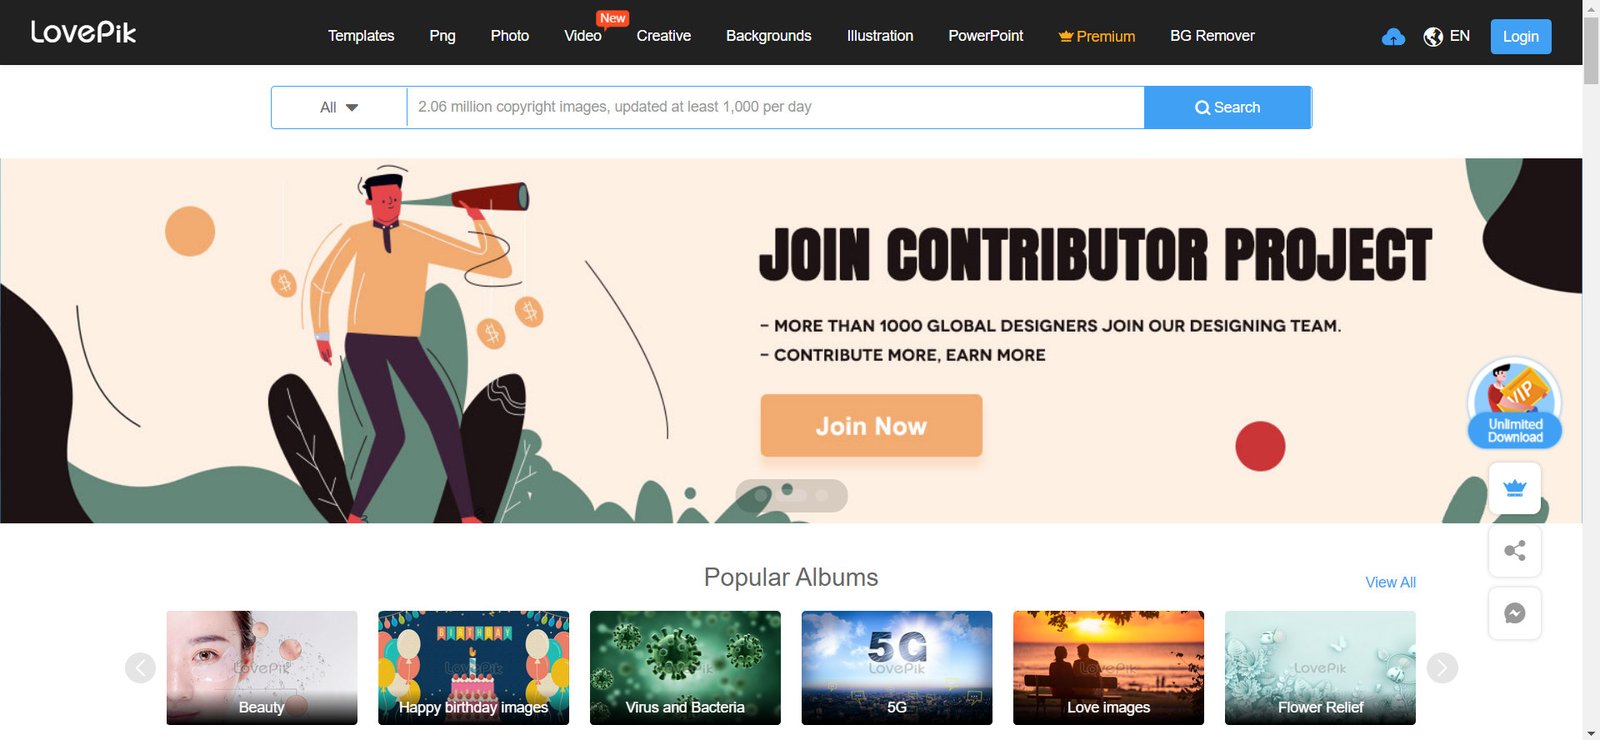Open the EN language dropdown
This screenshot has height=740, width=1600.
1459,36
